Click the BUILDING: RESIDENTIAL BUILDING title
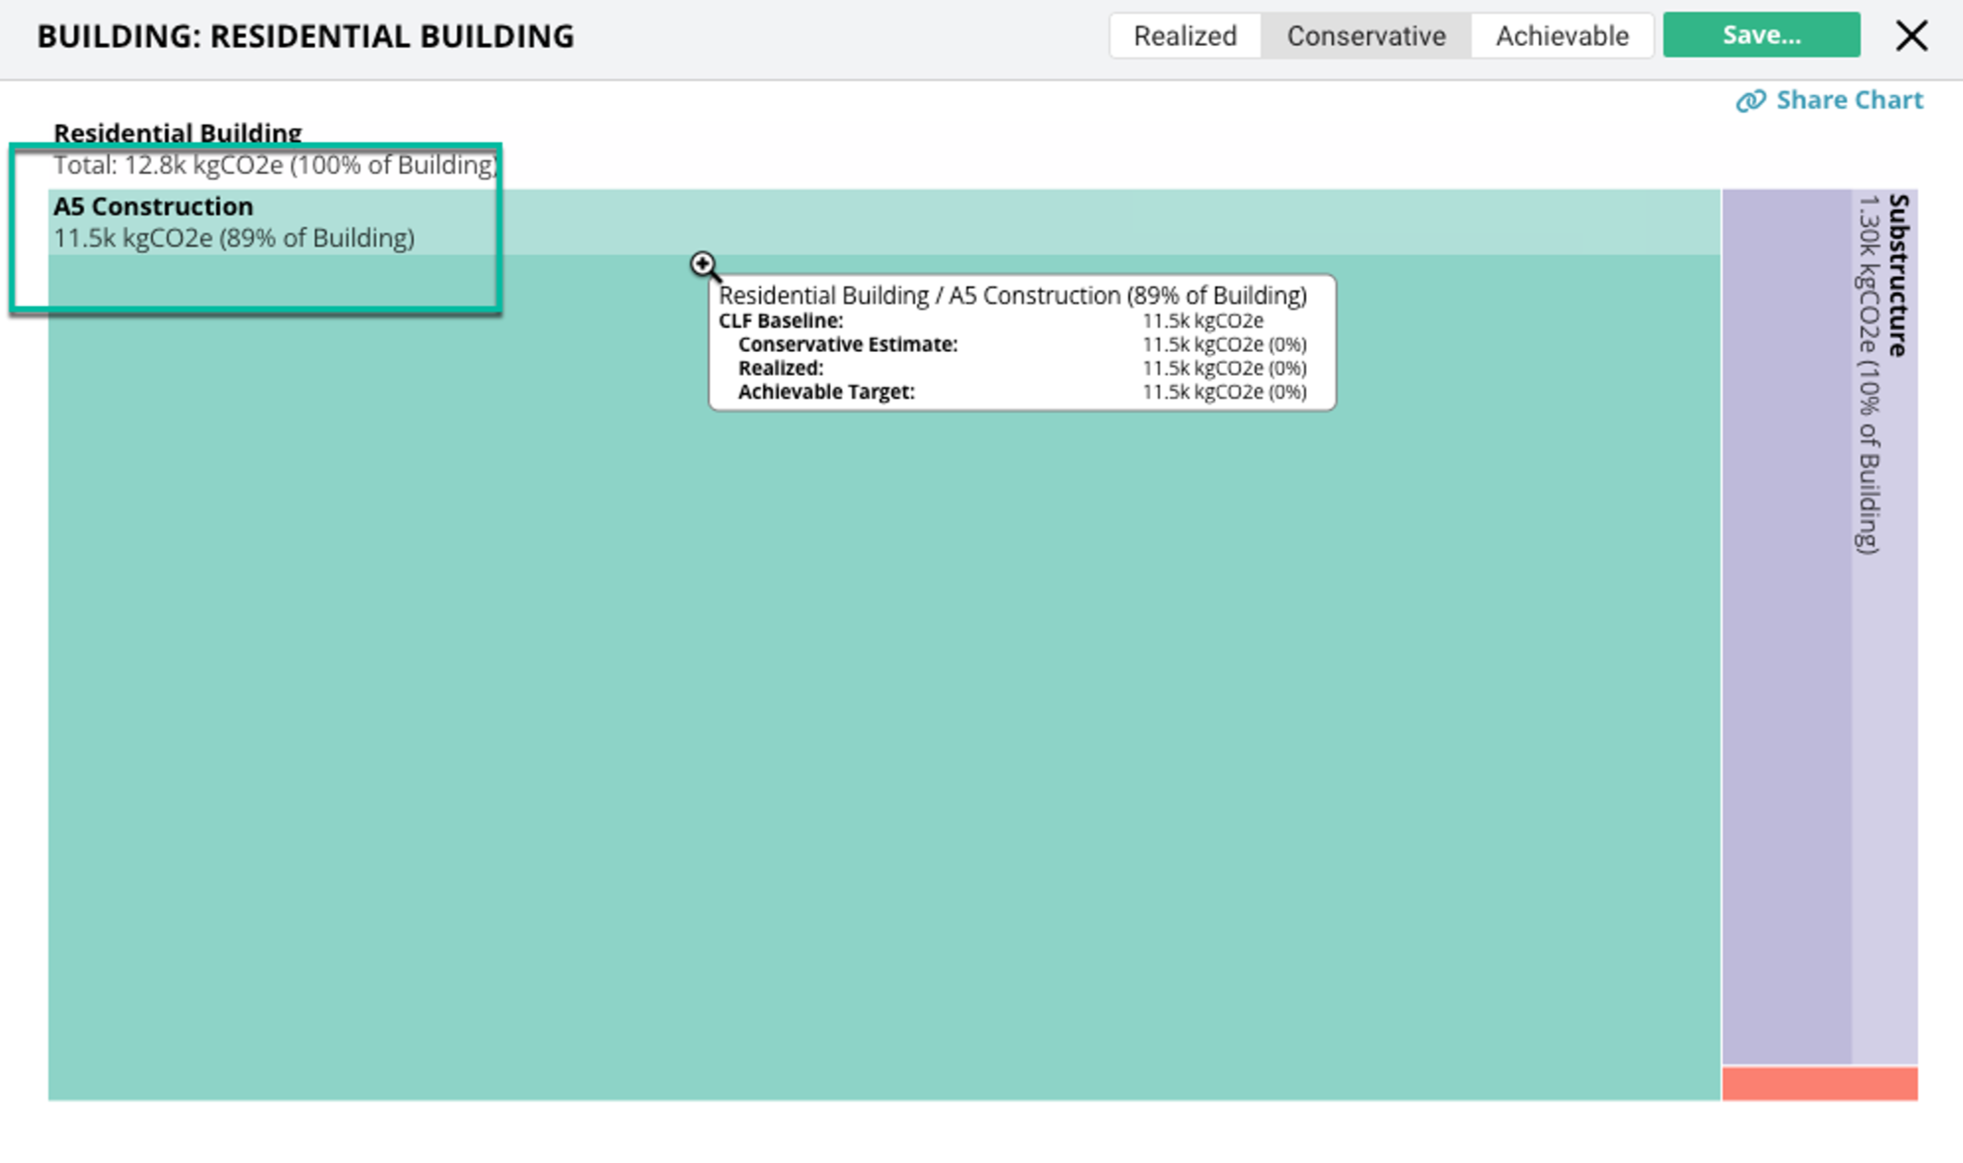Screen dimensions: 1963x1163 305,36
